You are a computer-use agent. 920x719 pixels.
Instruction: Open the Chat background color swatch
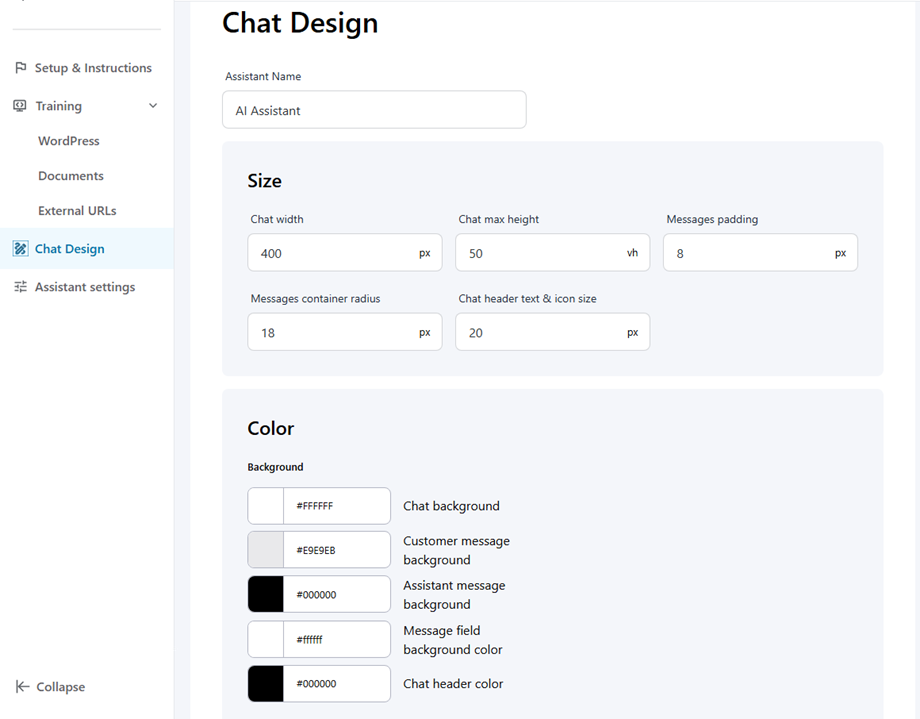click(x=266, y=506)
